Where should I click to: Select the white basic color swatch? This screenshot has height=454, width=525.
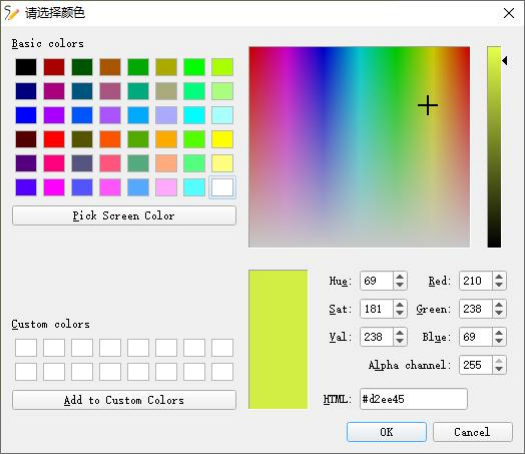222,187
